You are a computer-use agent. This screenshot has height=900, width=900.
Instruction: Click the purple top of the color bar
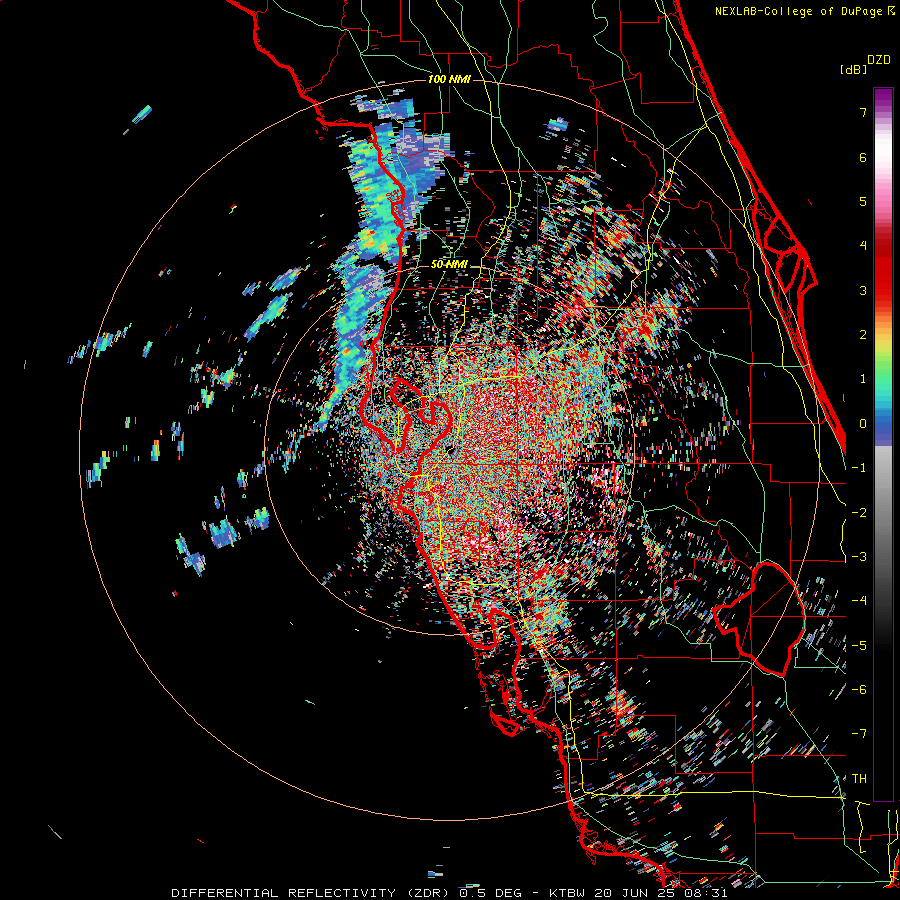click(x=883, y=99)
